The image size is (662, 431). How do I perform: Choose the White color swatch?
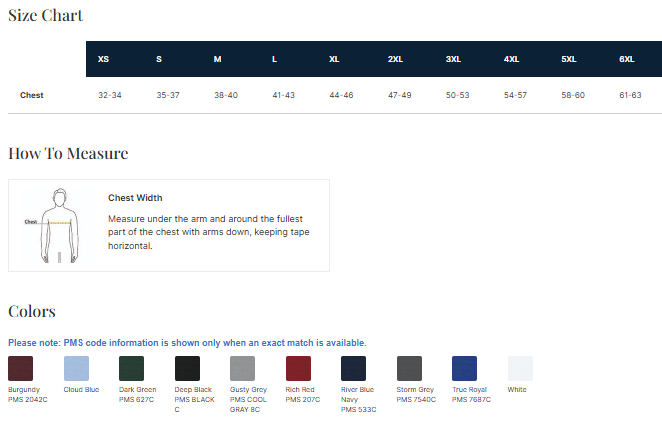520,368
